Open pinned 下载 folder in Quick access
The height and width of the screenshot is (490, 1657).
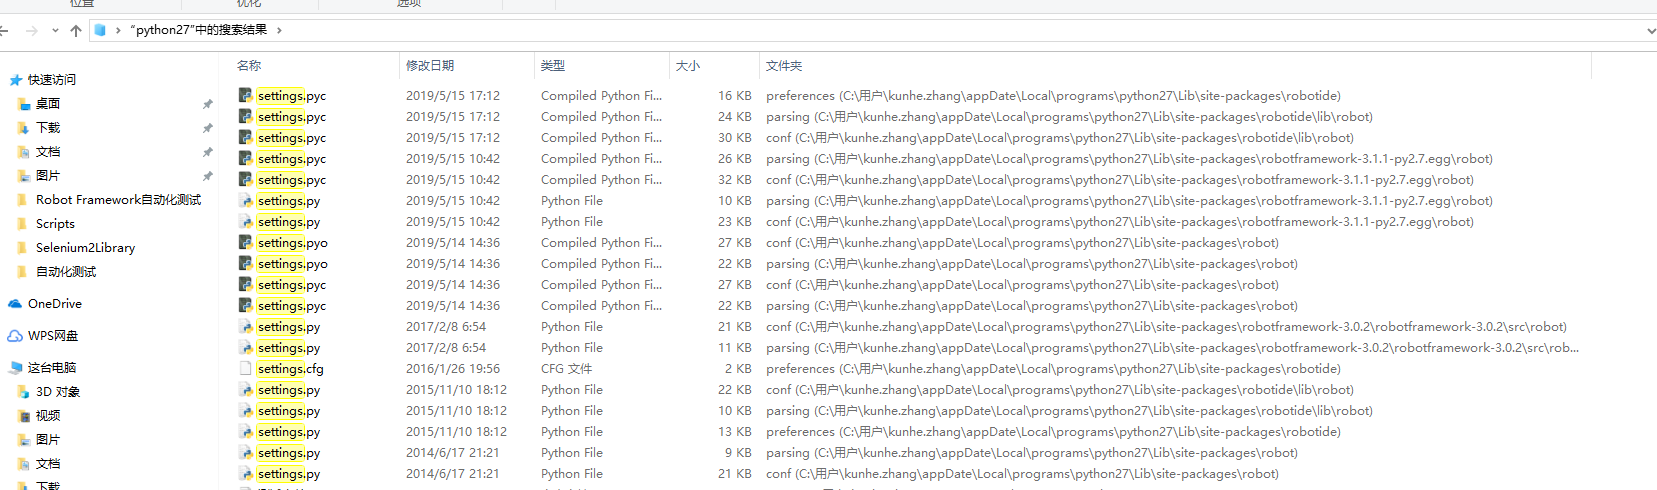(x=48, y=128)
